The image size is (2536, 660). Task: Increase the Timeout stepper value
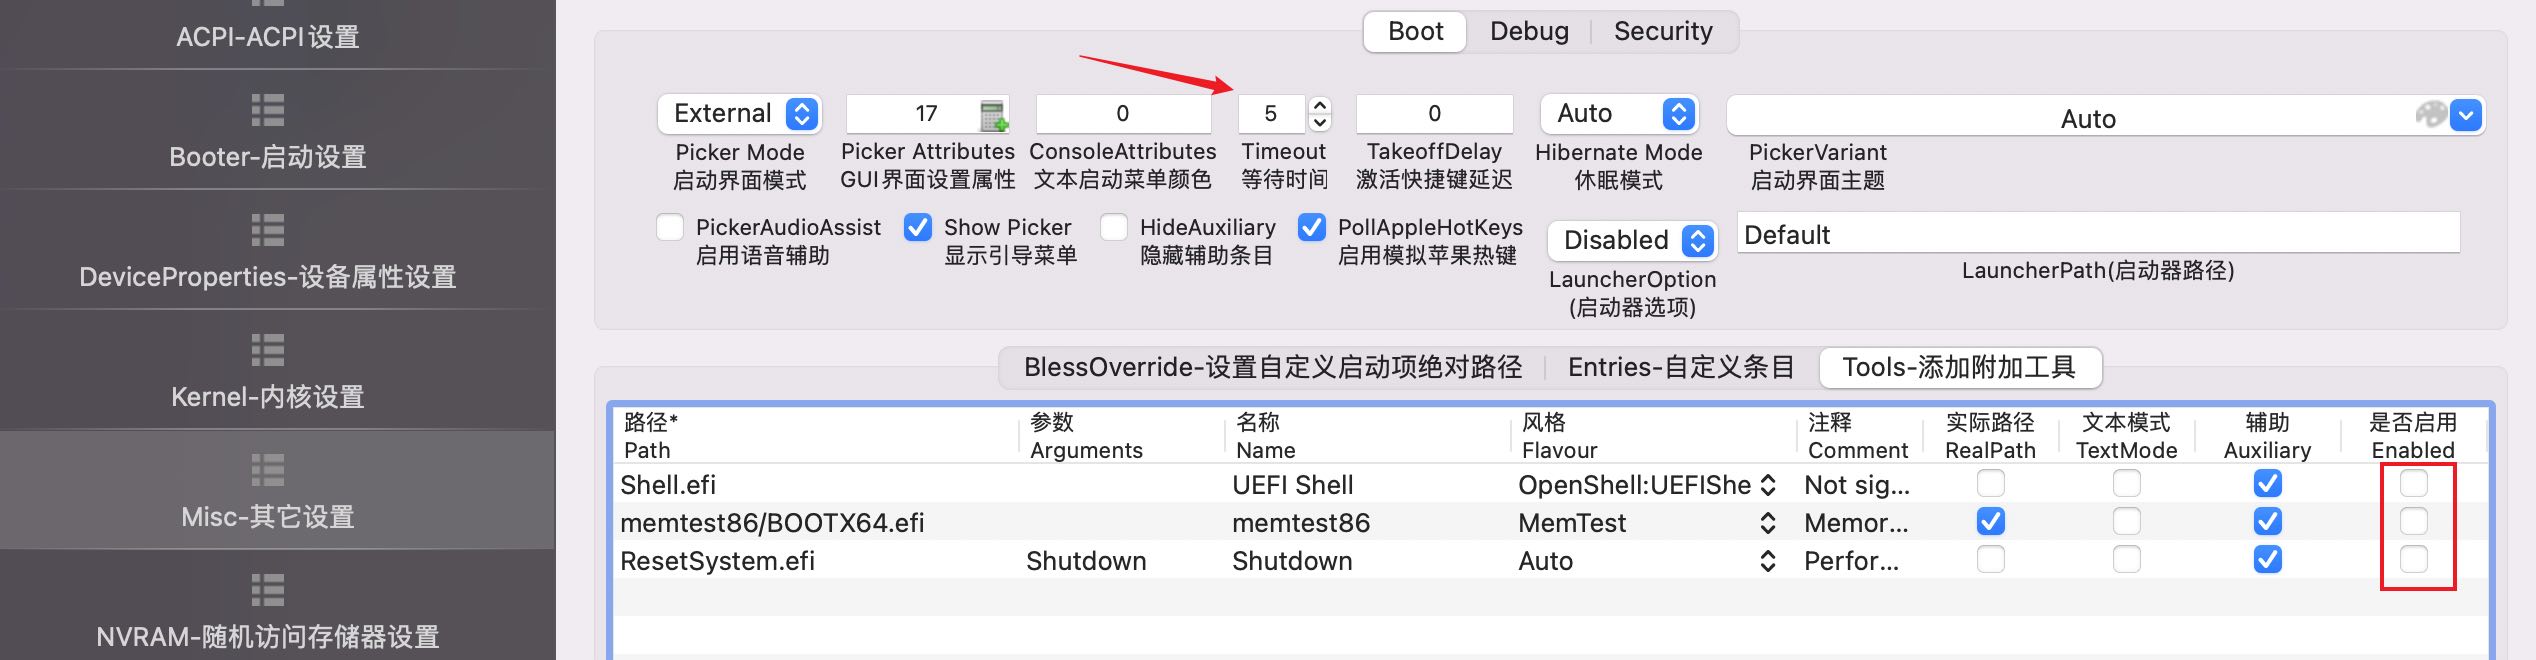pyautogui.click(x=1320, y=105)
